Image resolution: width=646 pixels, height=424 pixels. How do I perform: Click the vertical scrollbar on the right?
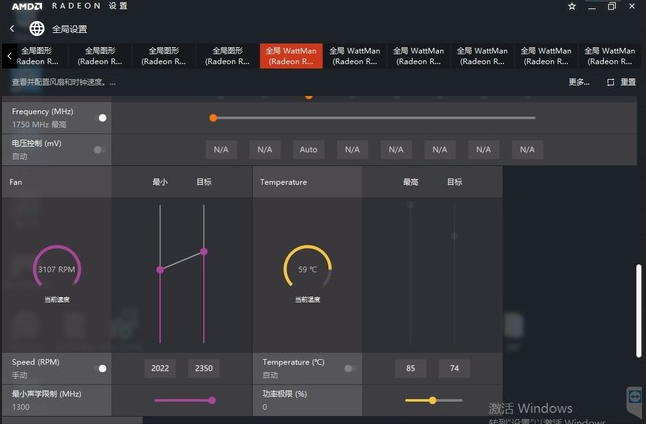639,311
